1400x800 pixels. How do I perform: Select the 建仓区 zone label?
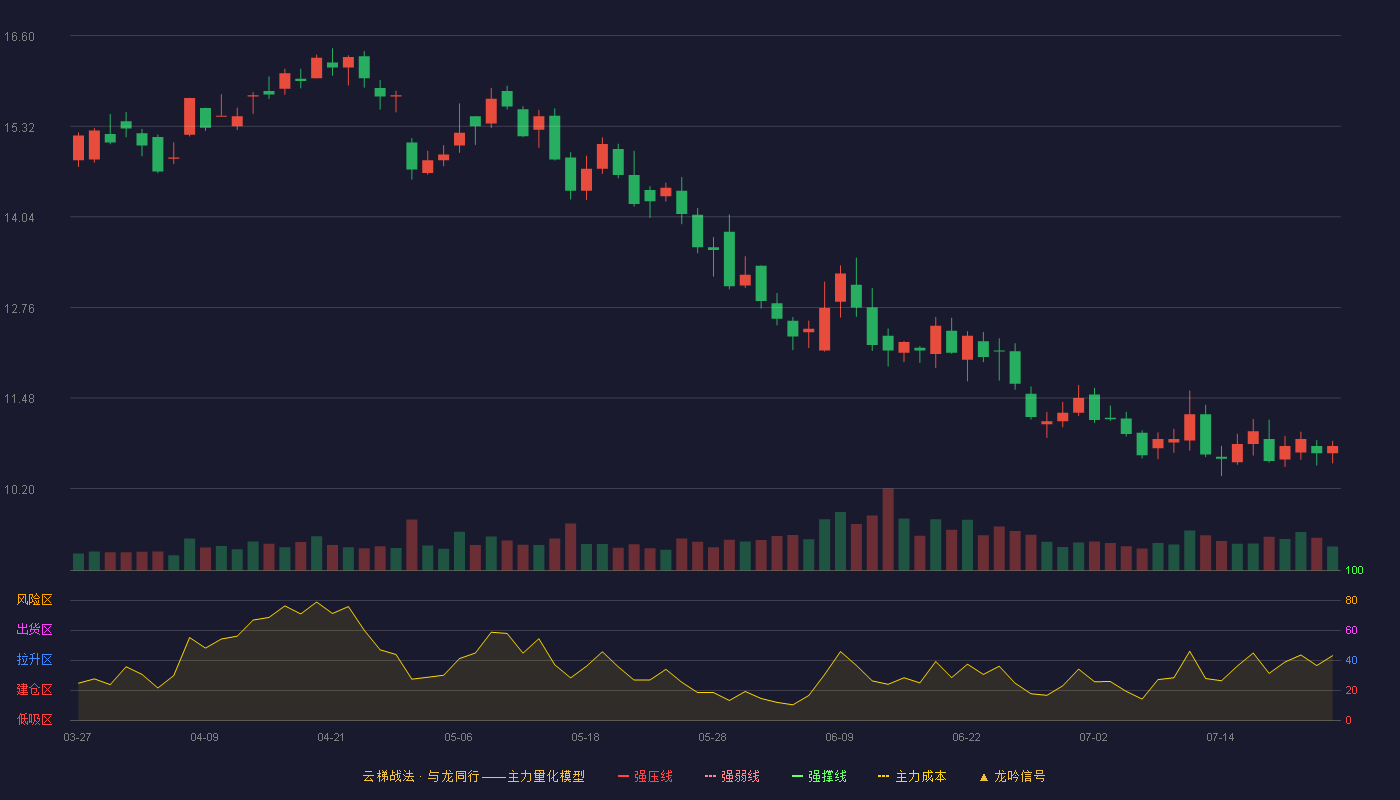click(34, 690)
